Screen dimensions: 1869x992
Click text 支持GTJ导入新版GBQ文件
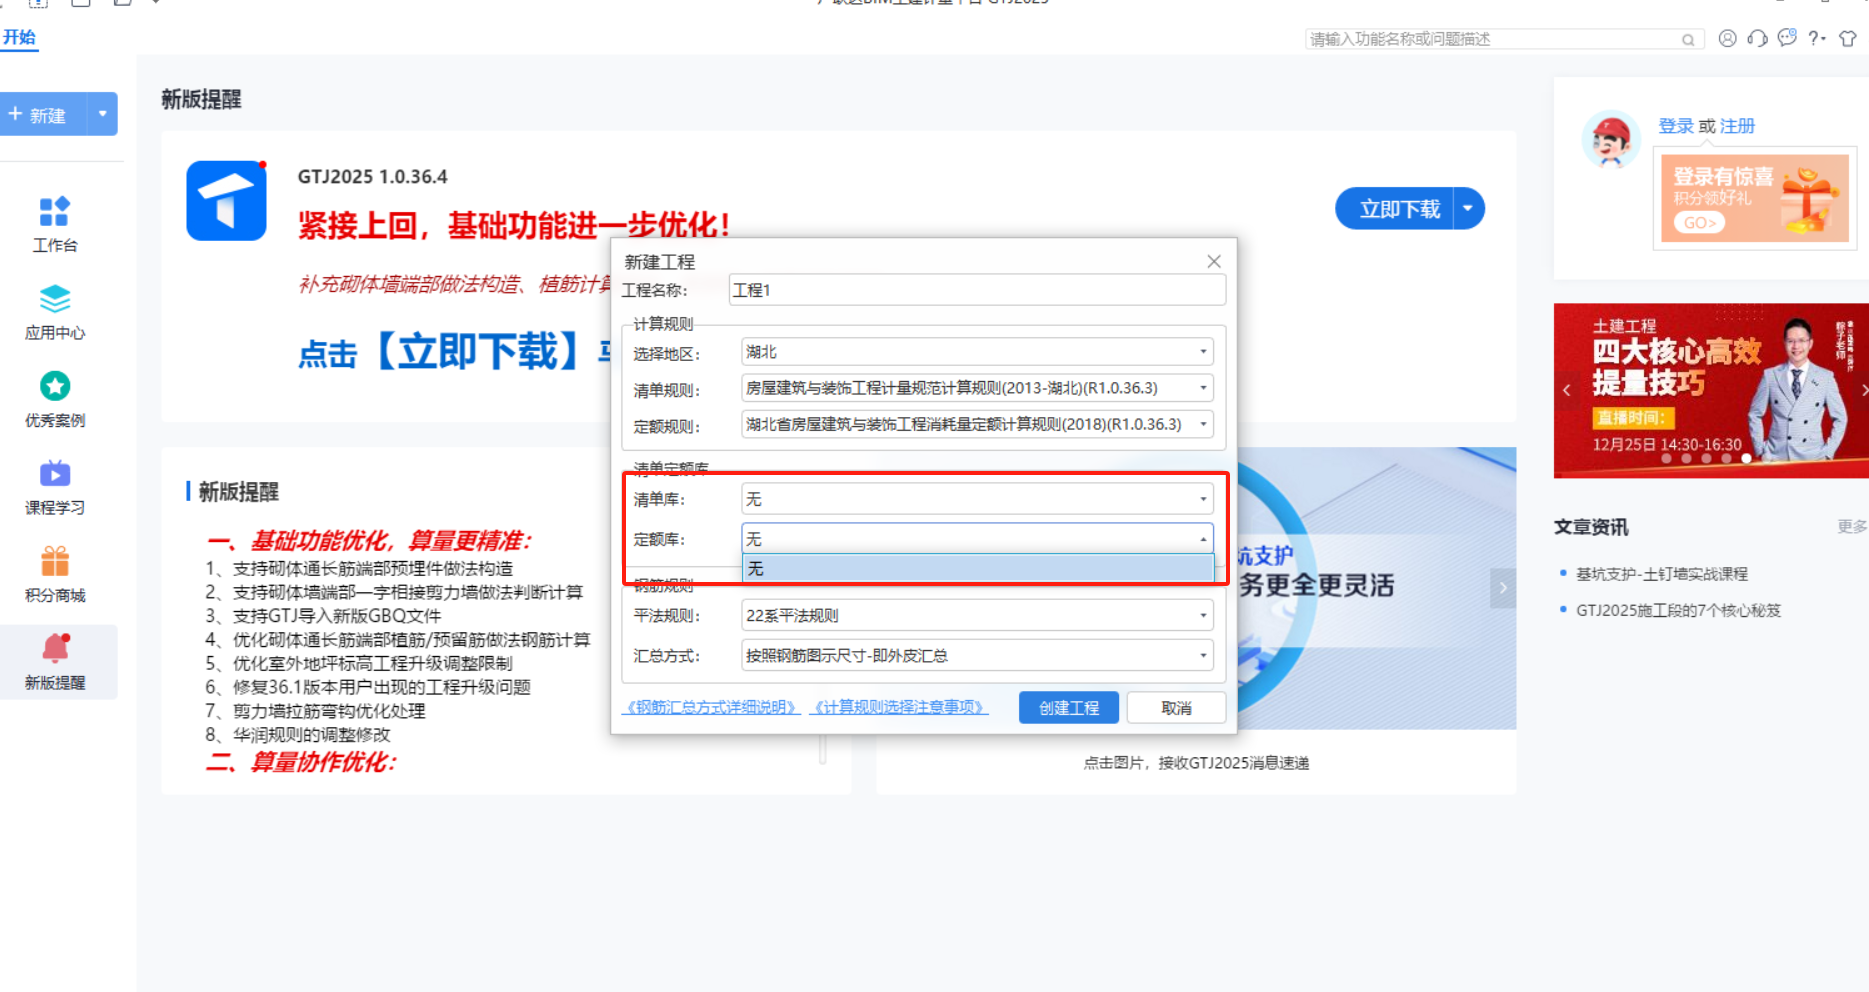(337, 616)
